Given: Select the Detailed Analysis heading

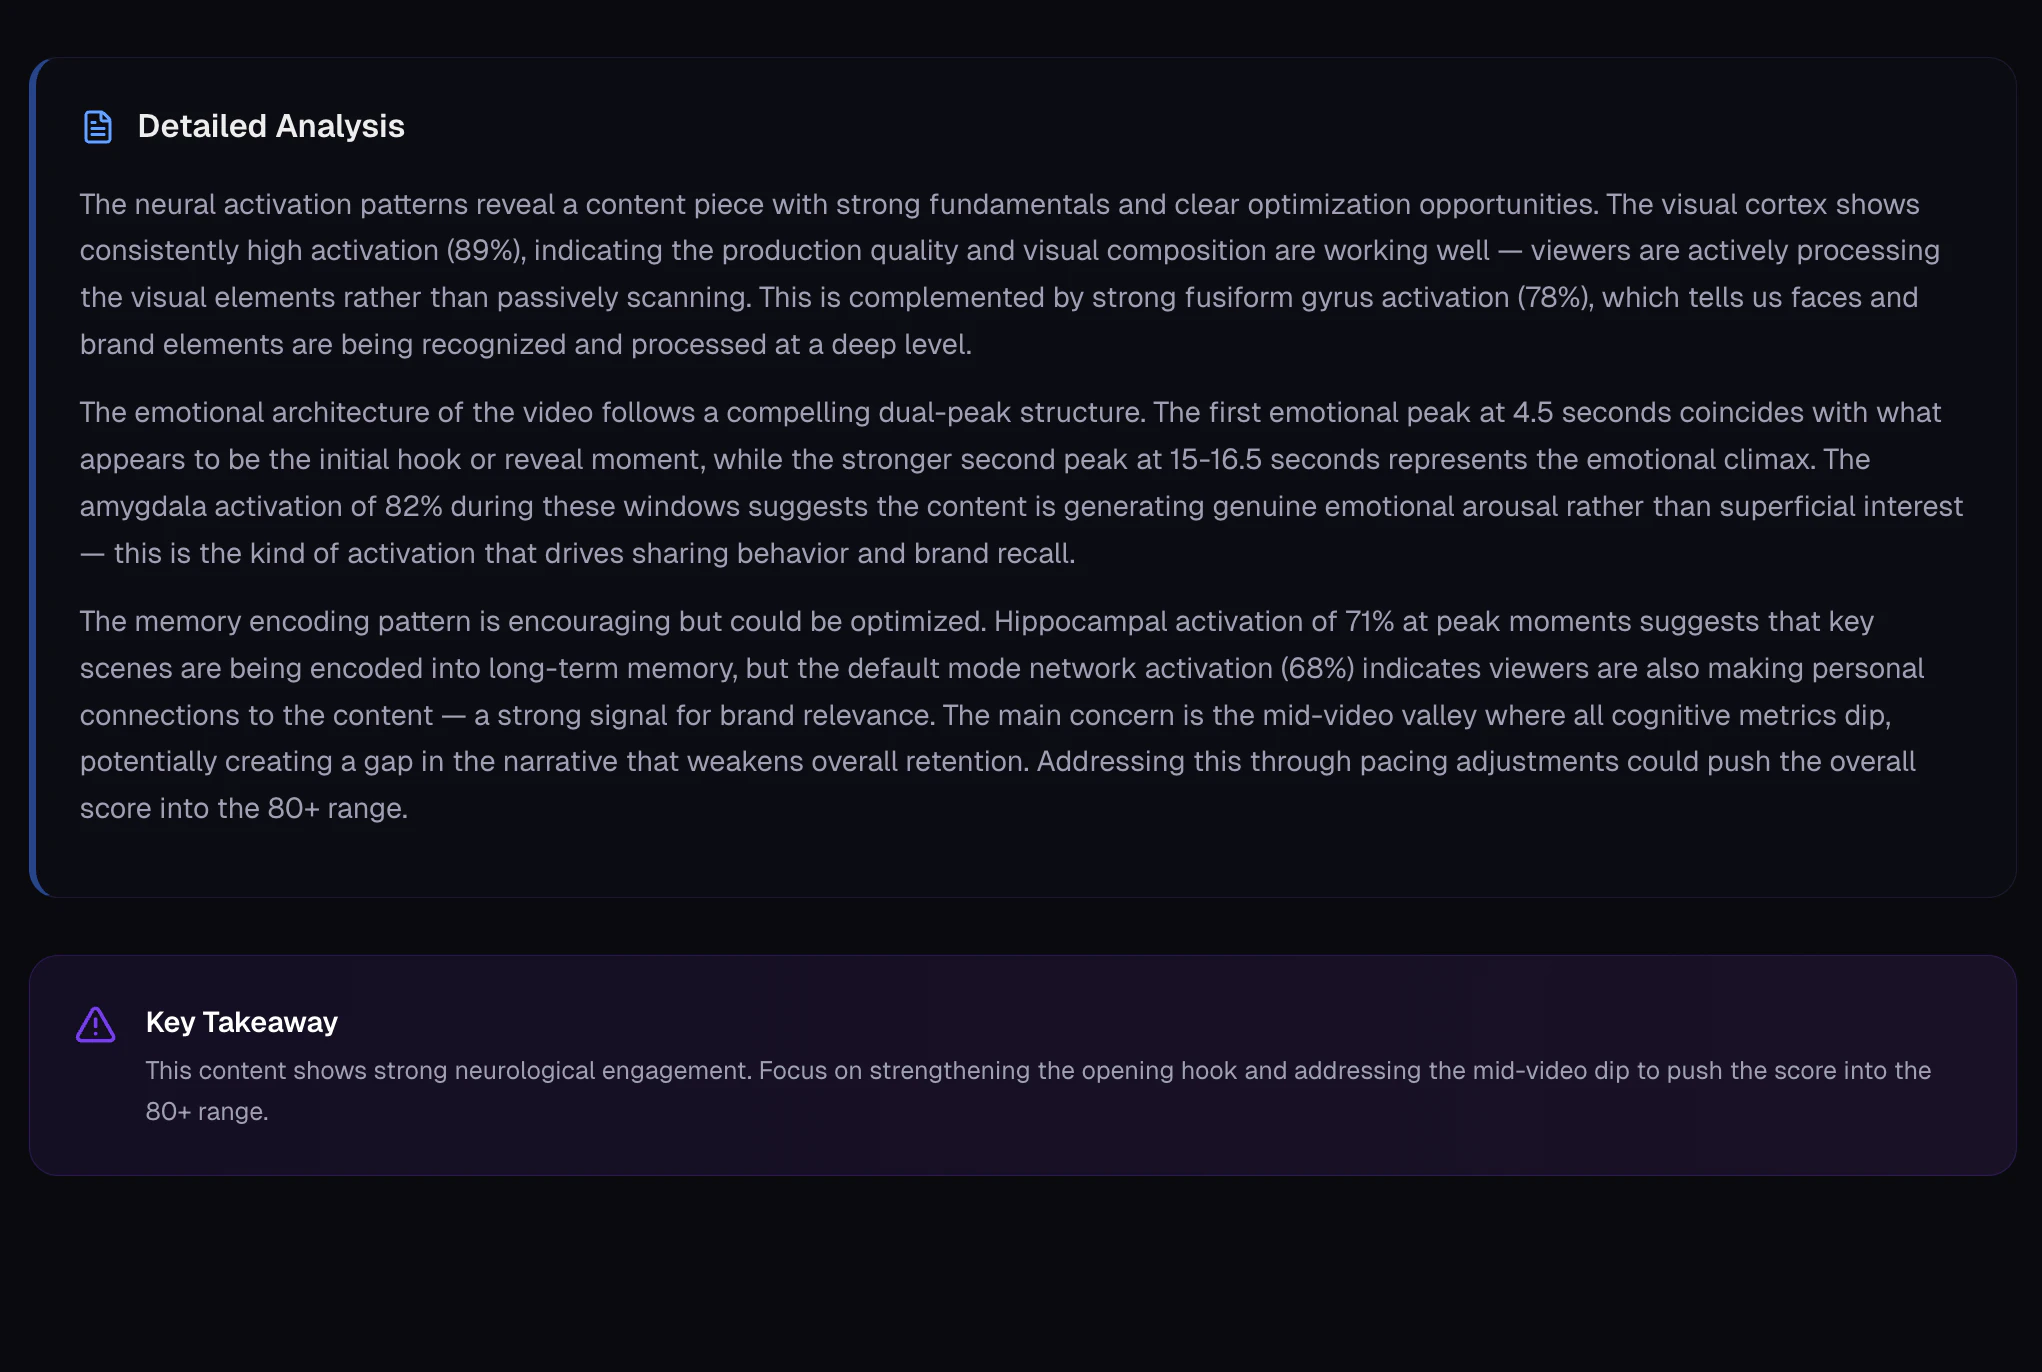Looking at the screenshot, I should (270, 127).
